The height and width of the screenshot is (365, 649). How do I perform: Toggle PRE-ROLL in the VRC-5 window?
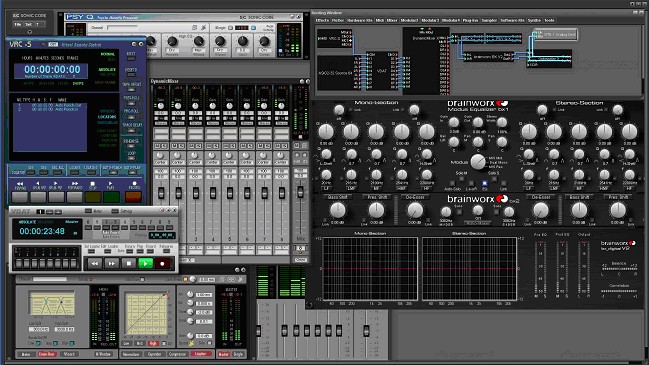131,117
